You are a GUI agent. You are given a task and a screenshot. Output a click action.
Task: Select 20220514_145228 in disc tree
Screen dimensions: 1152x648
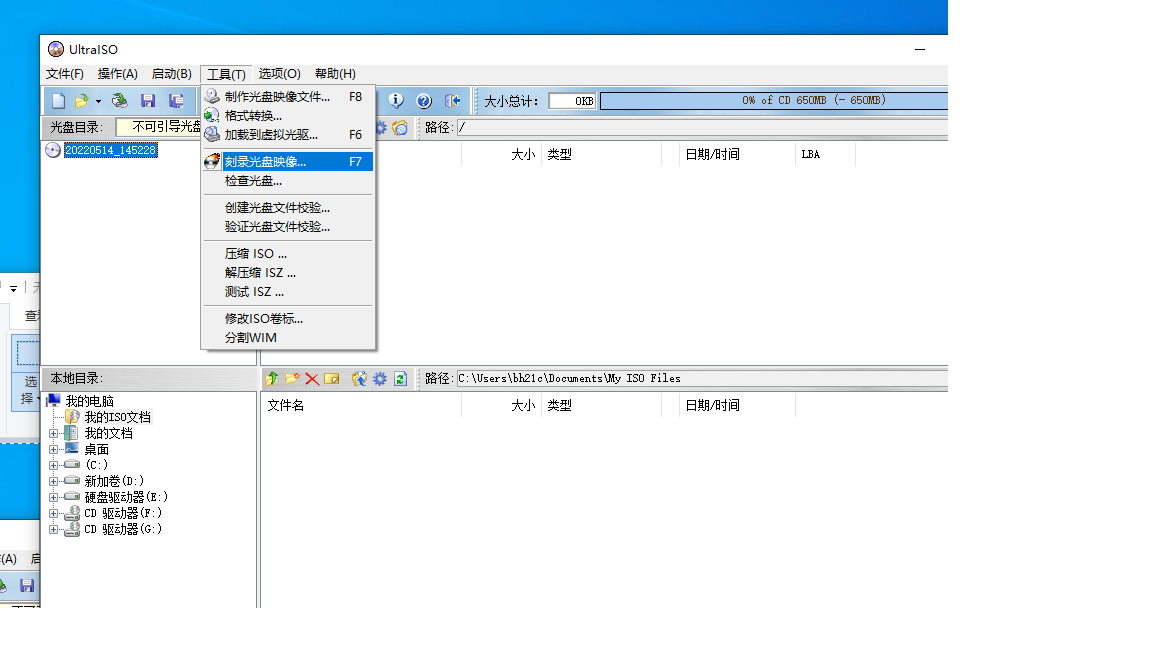click(110, 150)
